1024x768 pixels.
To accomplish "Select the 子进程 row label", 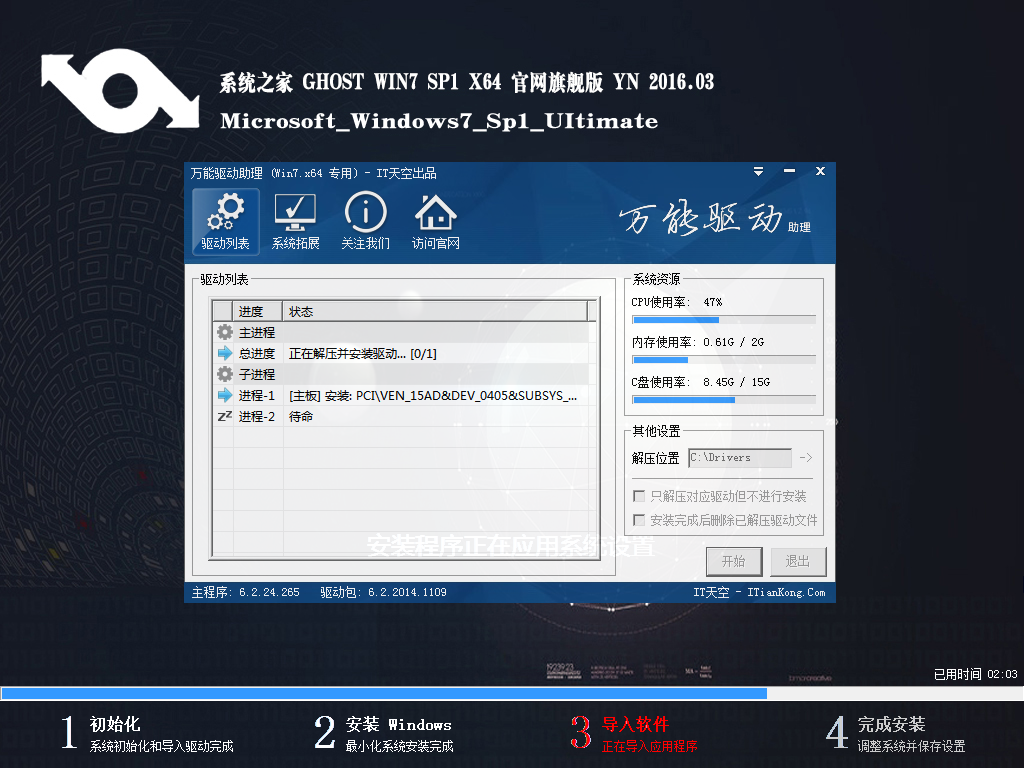I will coord(257,374).
